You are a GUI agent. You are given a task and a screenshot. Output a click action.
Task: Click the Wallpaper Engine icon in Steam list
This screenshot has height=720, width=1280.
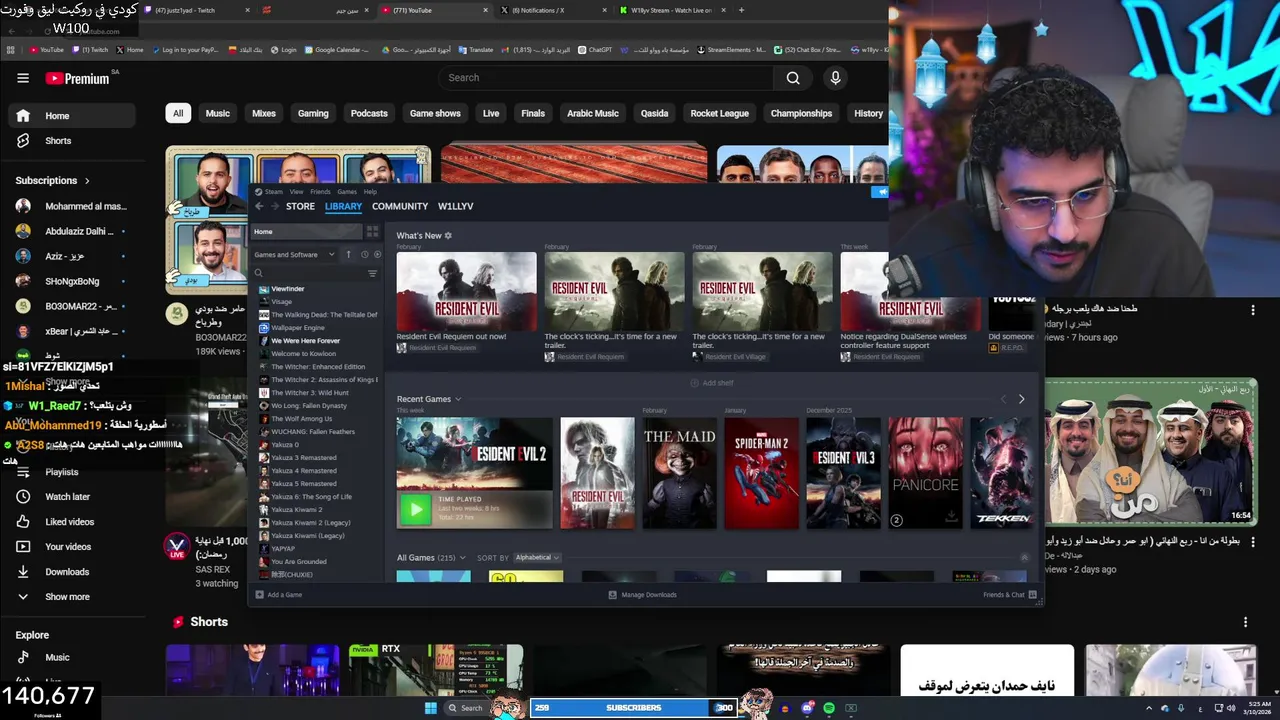coord(264,328)
